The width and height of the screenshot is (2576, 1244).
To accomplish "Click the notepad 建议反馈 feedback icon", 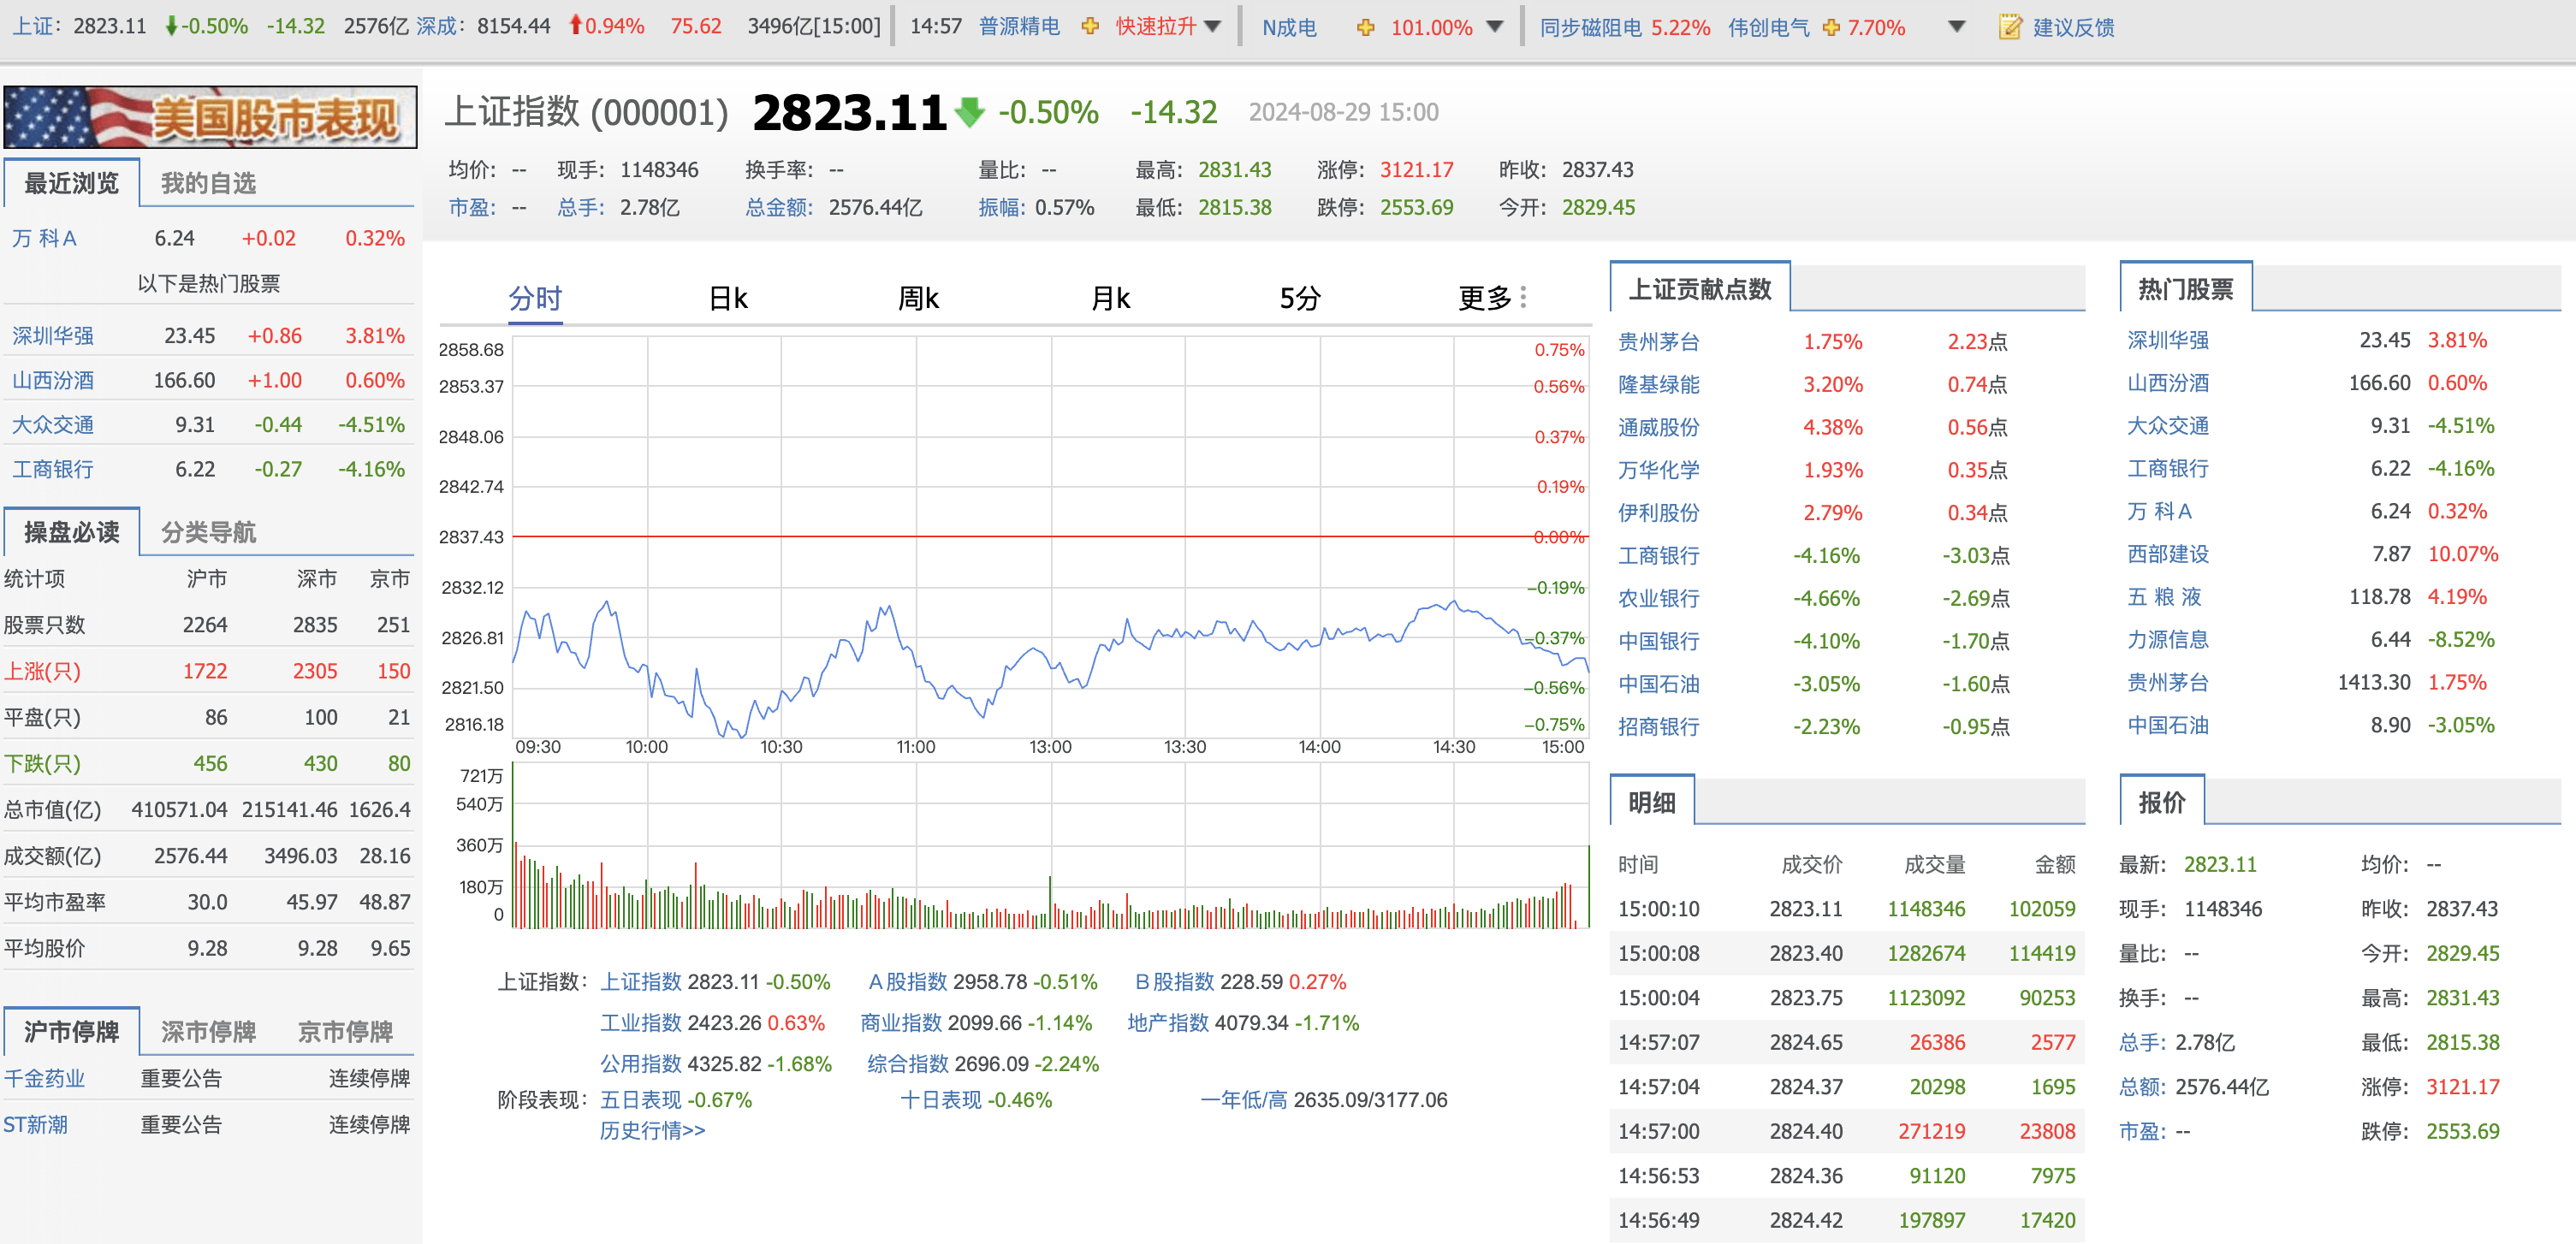I will click(x=2010, y=27).
